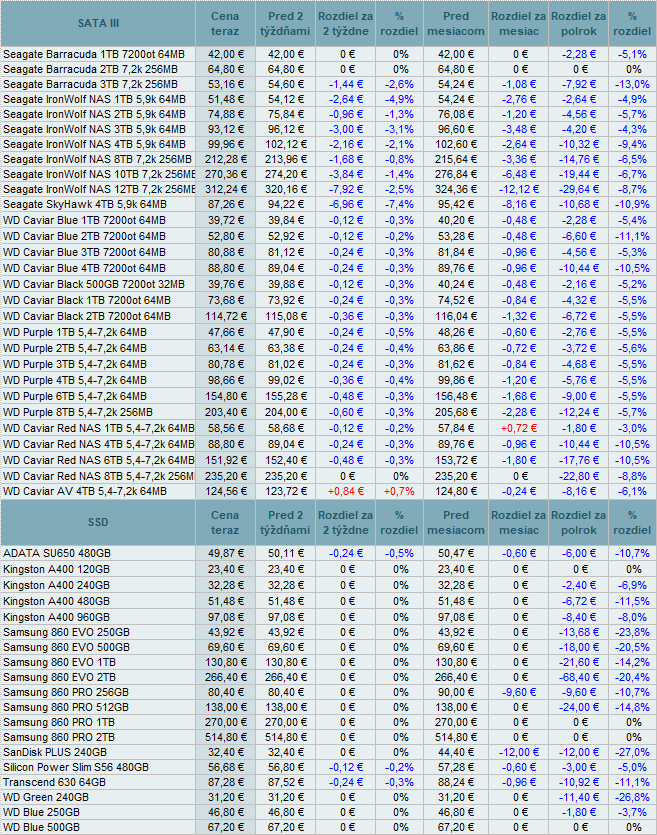Image resolution: width=657 pixels, height=835 pixels.
Task: Click the 95,42 € month-ago price
Action: point(456,204)
